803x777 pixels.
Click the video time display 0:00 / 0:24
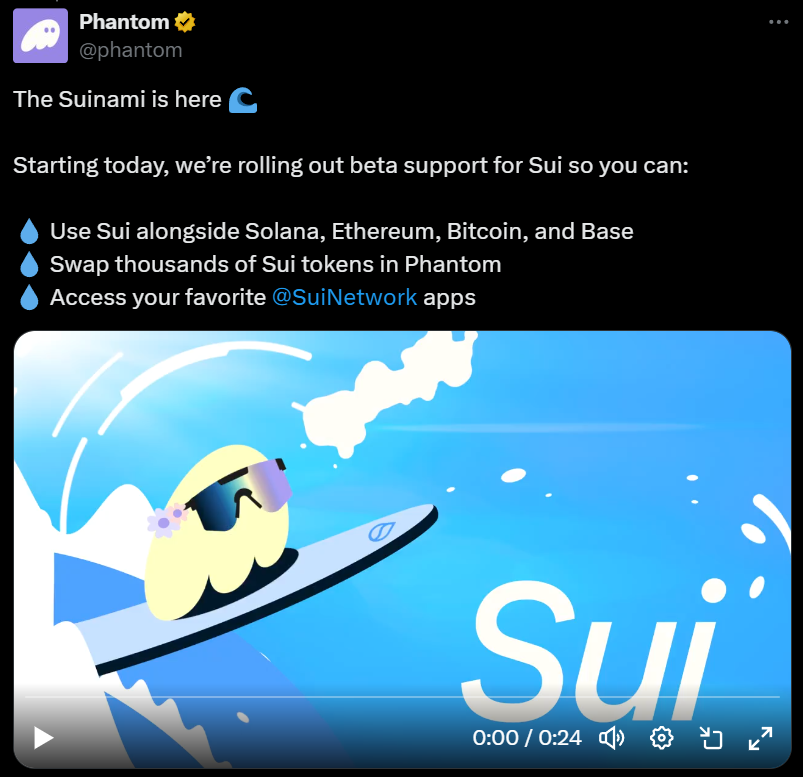pos(527,738)
